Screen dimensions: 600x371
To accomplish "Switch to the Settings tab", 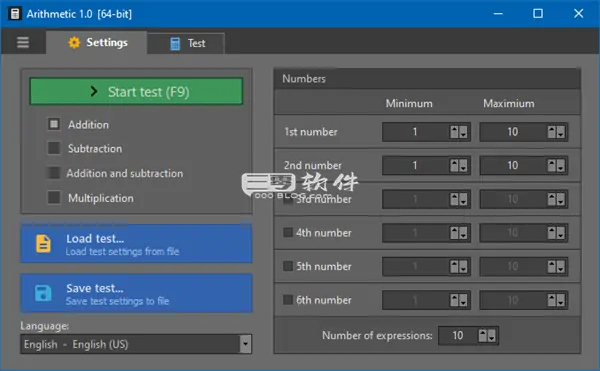I will click(x=97, y=42).
